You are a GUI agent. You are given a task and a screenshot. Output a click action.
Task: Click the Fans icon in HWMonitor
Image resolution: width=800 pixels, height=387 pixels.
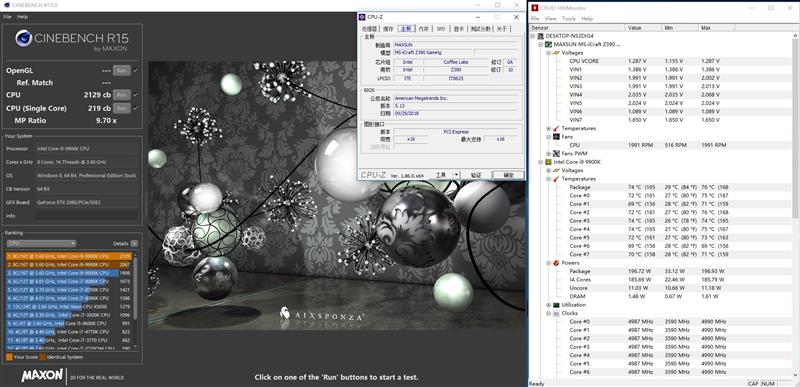pos(556,137)
